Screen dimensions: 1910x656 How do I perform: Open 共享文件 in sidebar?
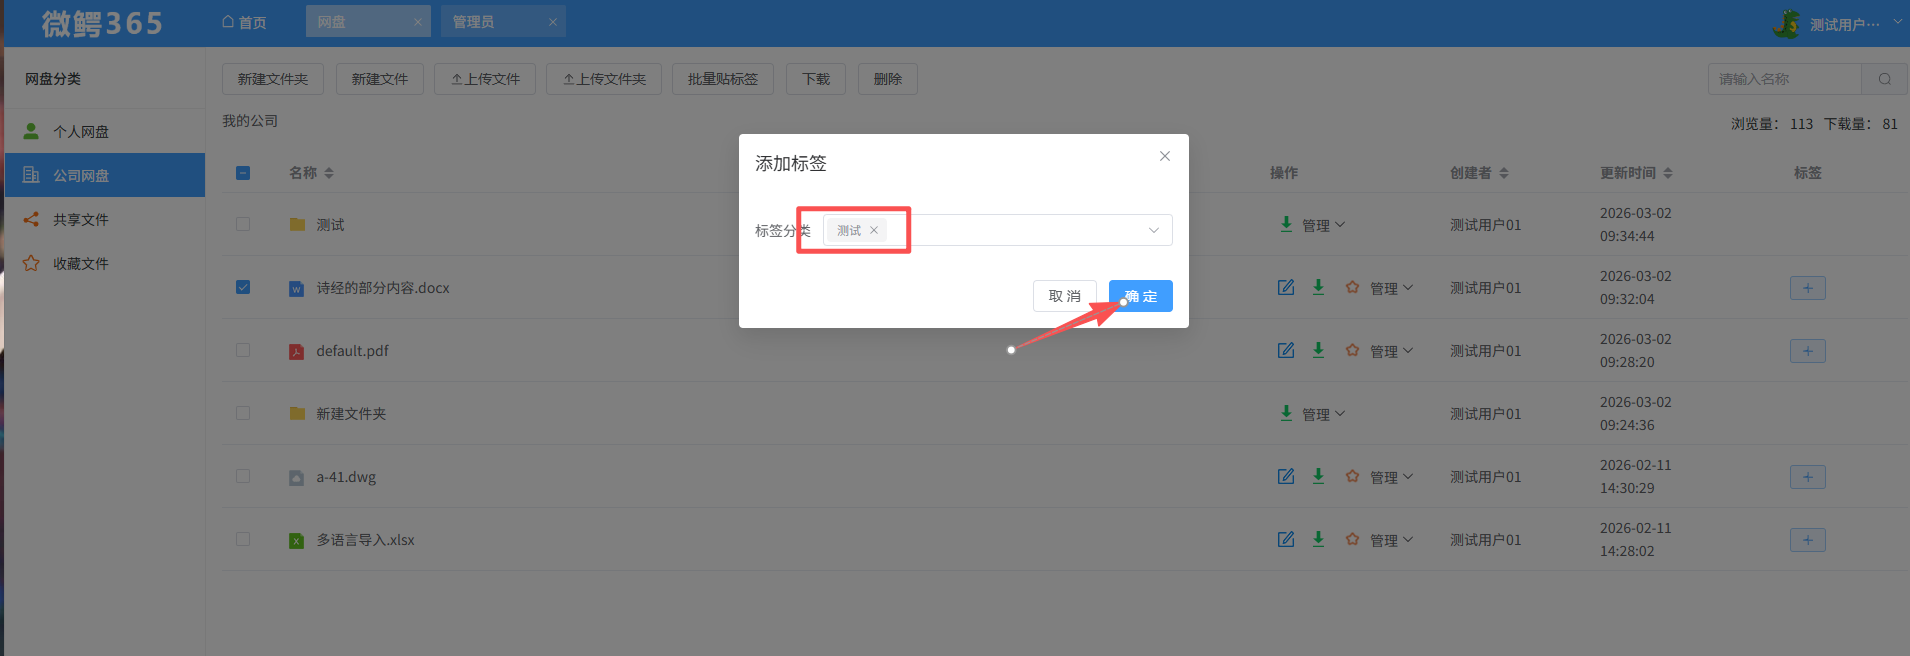pyautogui.click(x=105, y=219)
